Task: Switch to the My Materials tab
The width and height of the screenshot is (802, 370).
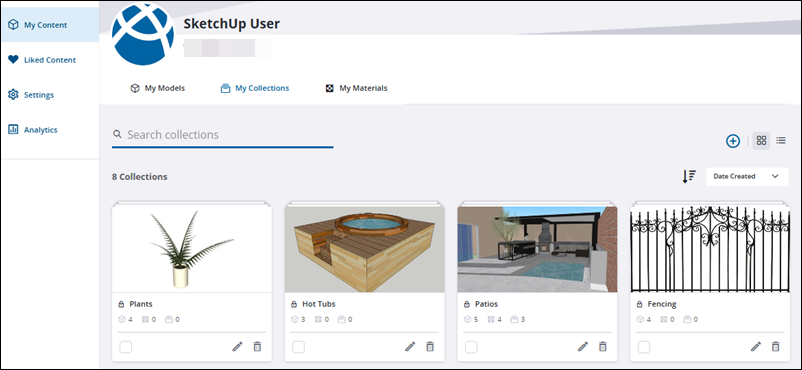Action: pos(357,88)
